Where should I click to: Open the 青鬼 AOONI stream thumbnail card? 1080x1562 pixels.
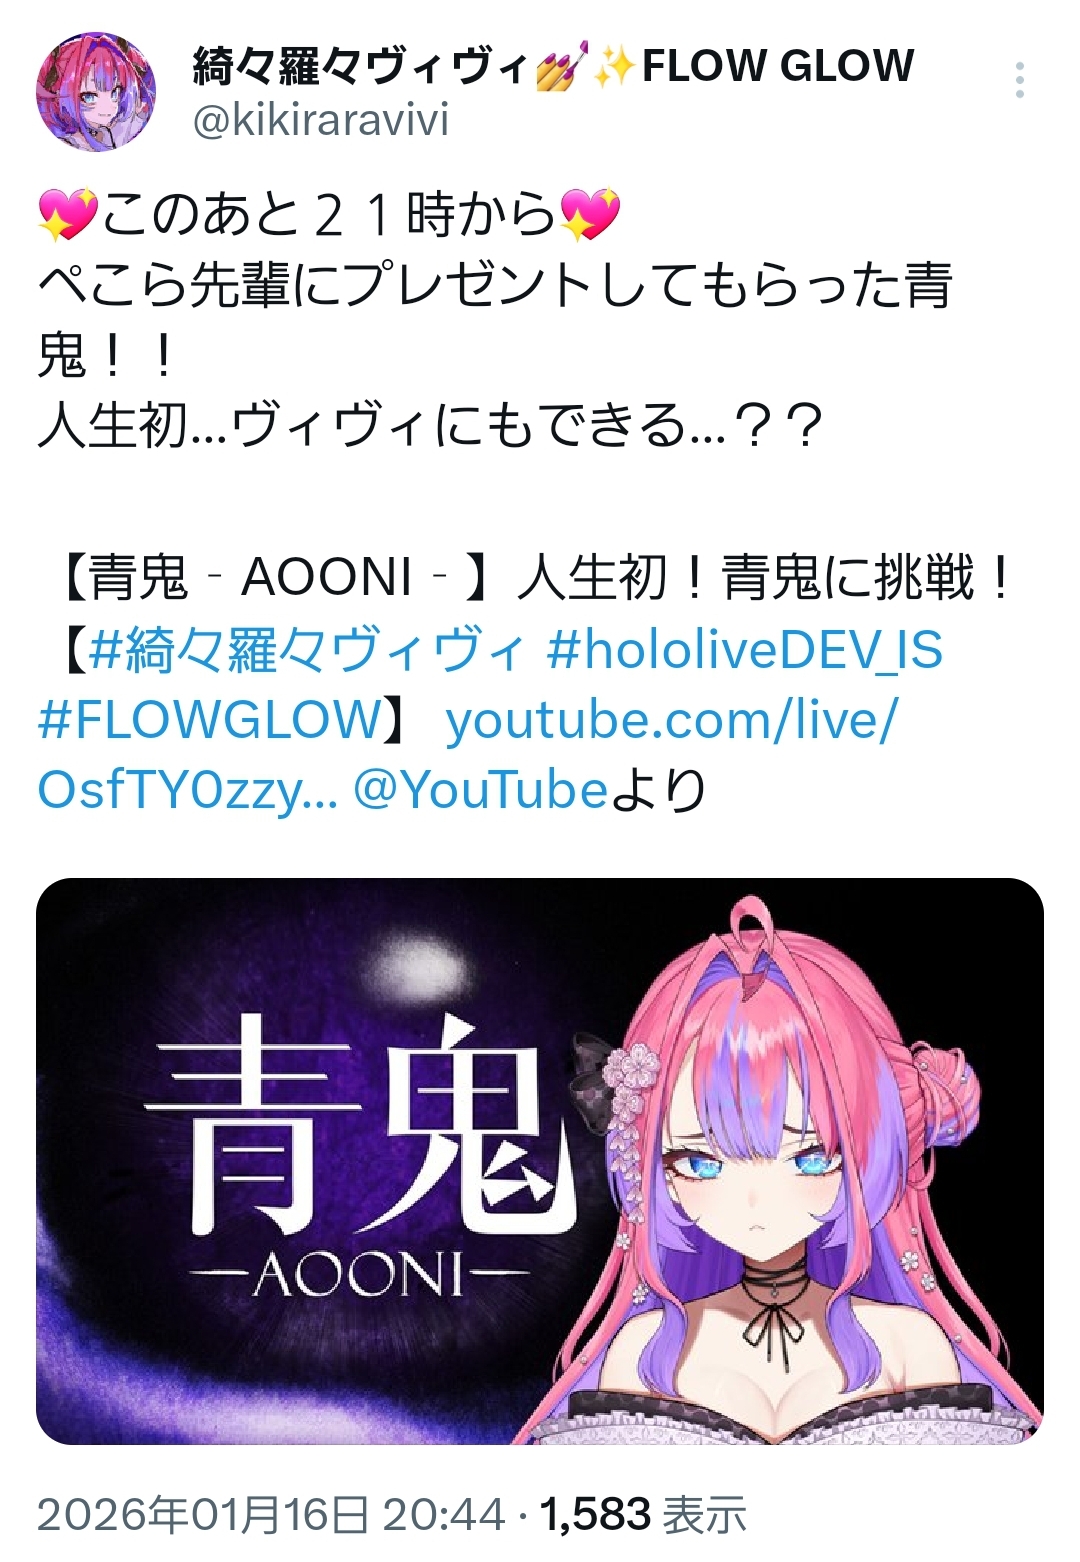coord(540,1161)
